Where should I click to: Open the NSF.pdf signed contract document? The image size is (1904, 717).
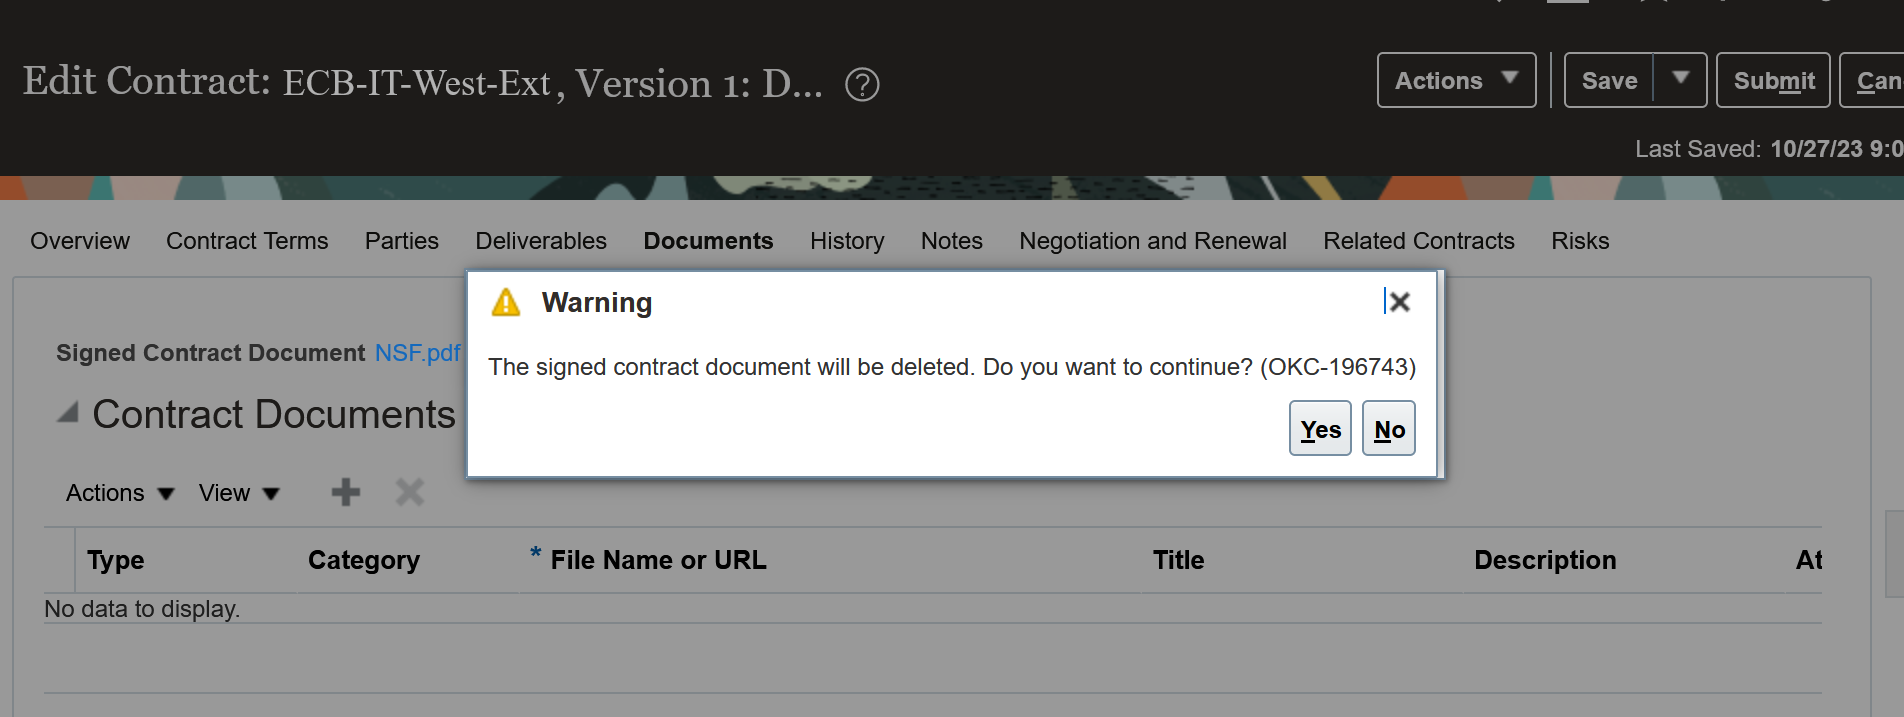coord(416,353)
